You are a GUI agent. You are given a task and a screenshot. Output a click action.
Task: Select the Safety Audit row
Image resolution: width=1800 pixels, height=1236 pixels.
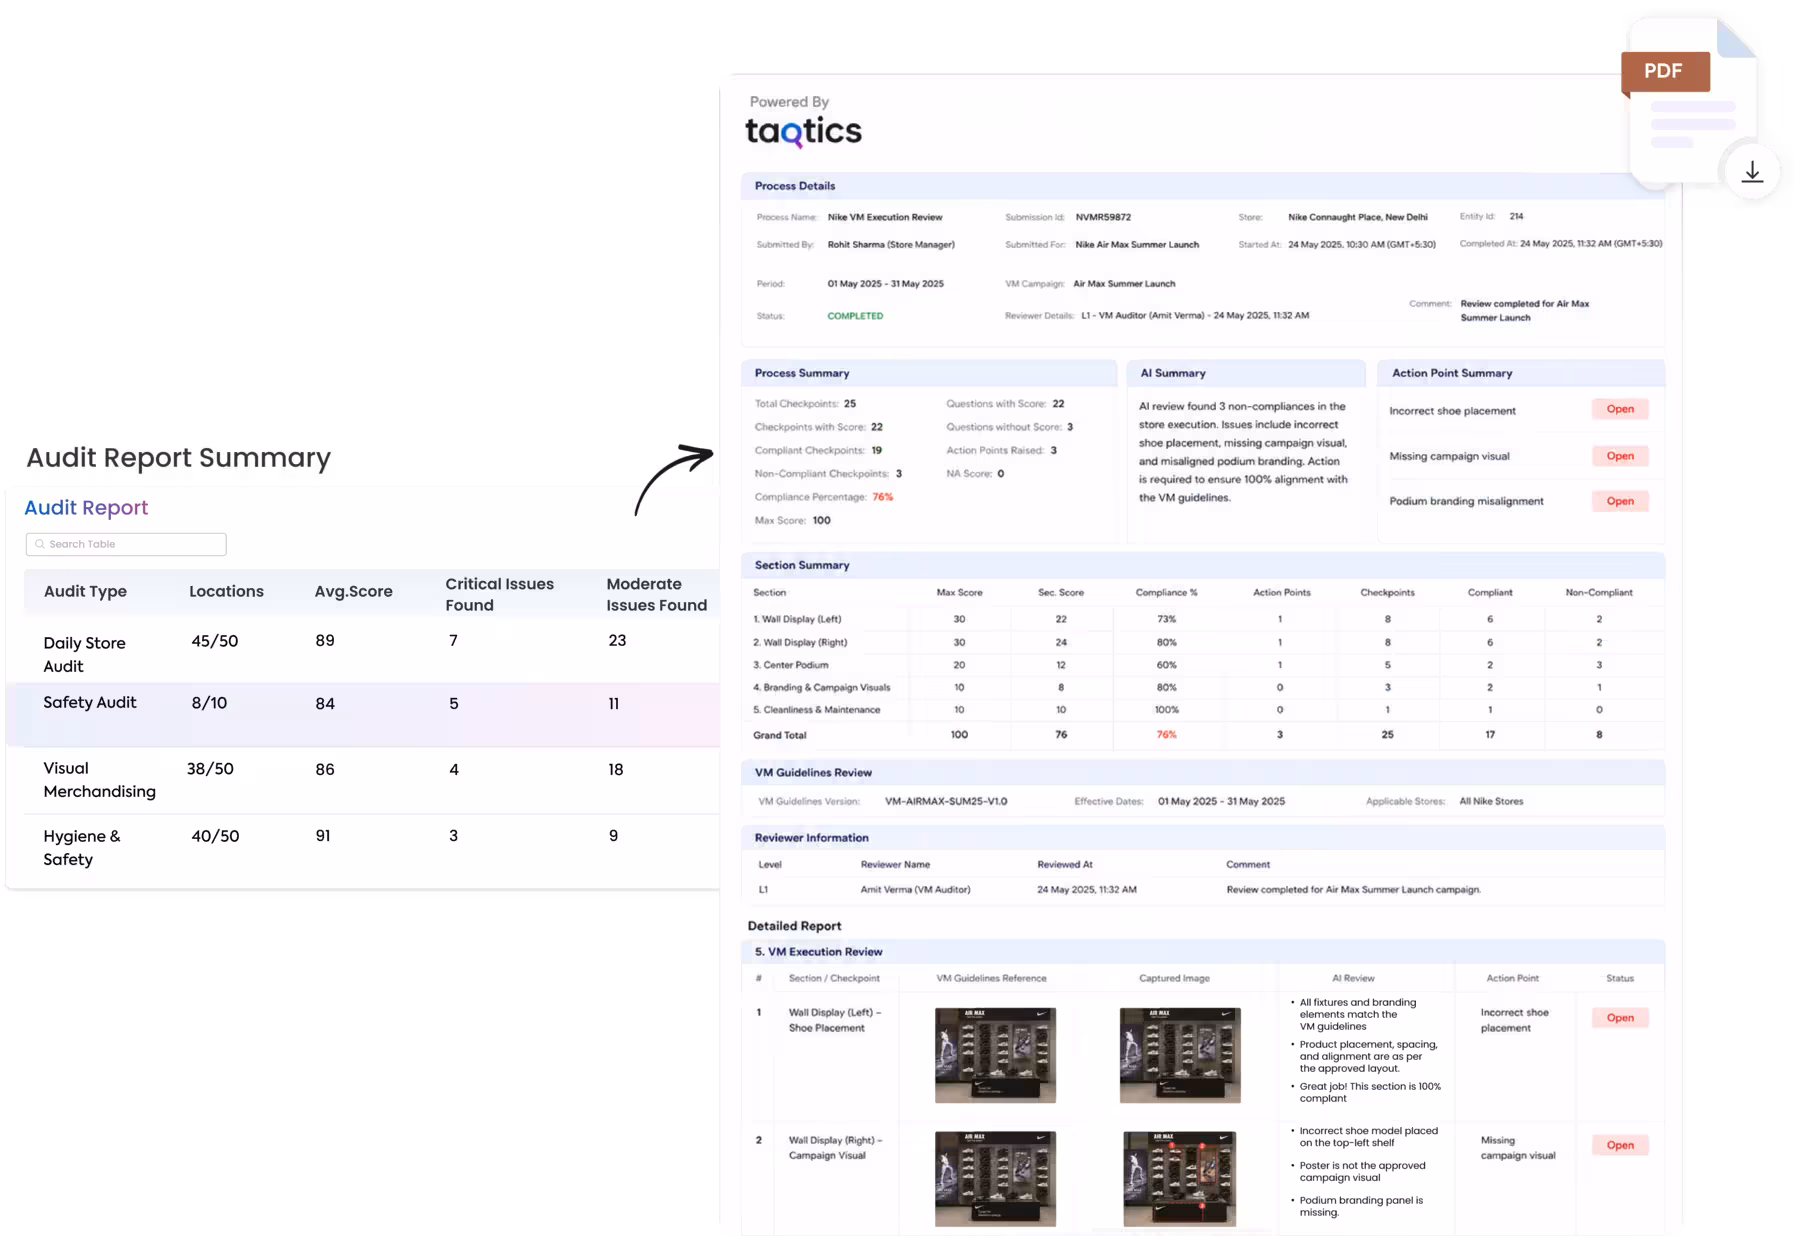click(363, 714)
